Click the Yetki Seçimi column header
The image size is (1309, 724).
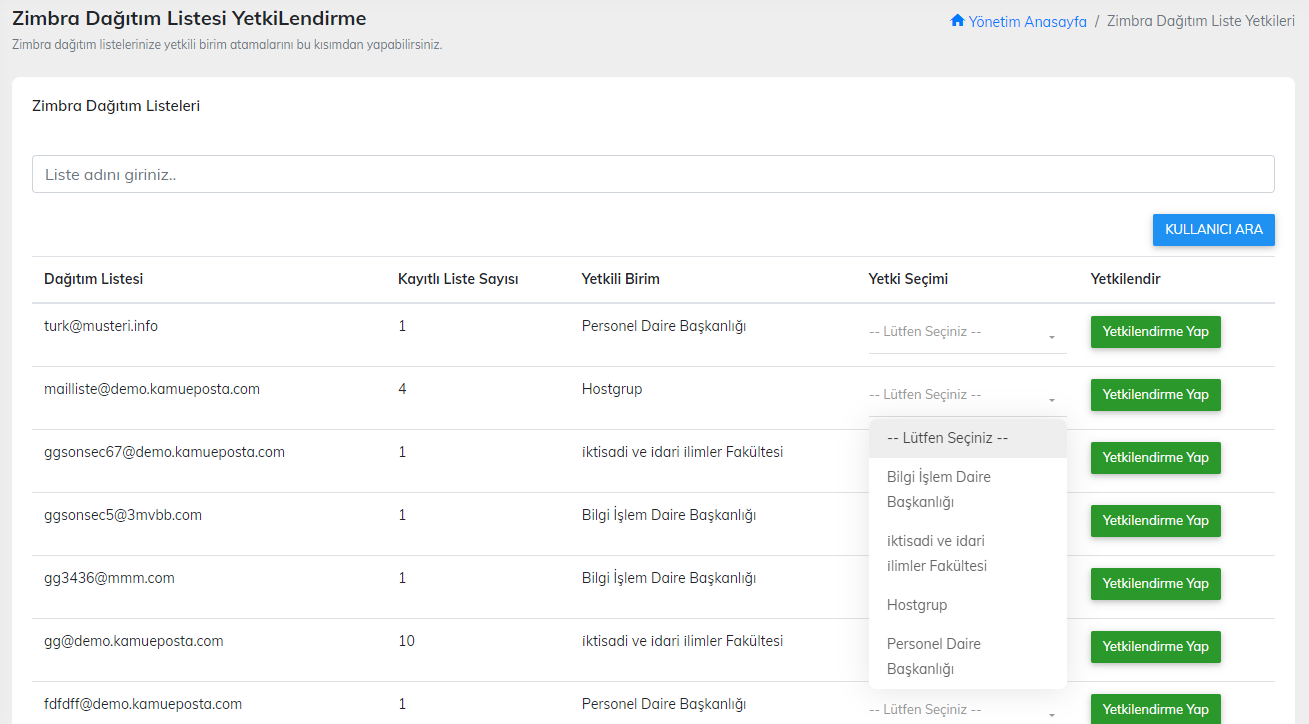908,279
